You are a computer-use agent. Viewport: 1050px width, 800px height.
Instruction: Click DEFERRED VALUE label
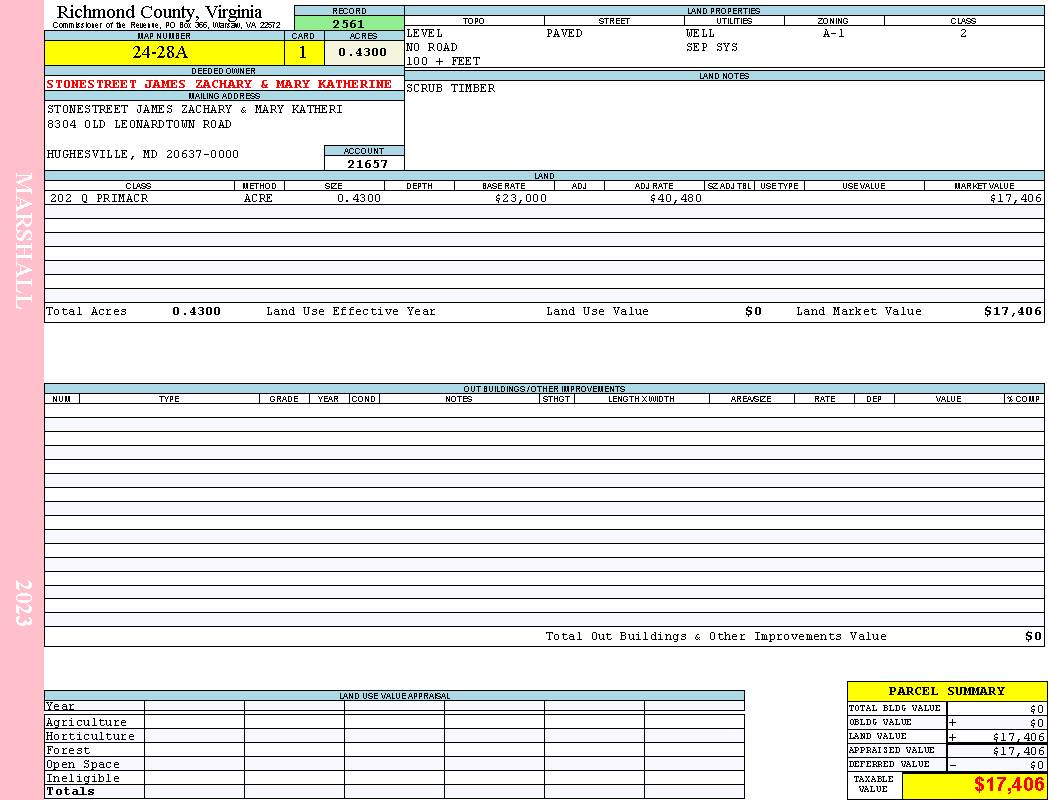pyautogui.click(x=889, y=765)
